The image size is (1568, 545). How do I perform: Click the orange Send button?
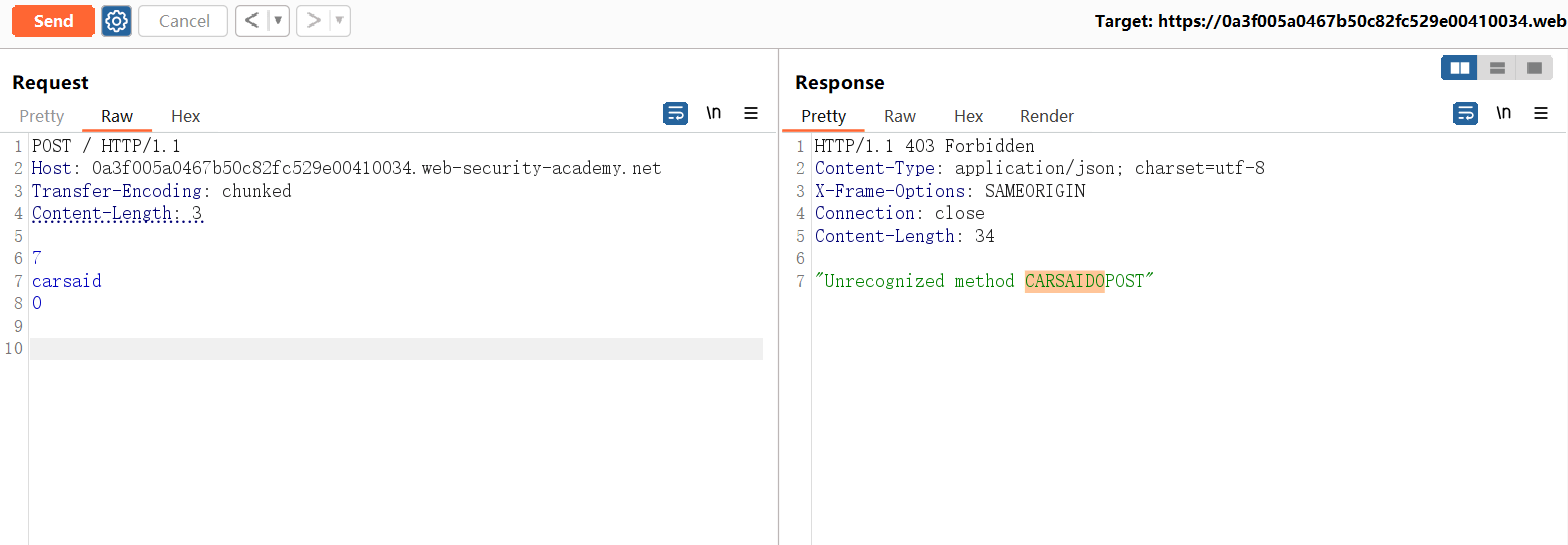pos(53,21)
